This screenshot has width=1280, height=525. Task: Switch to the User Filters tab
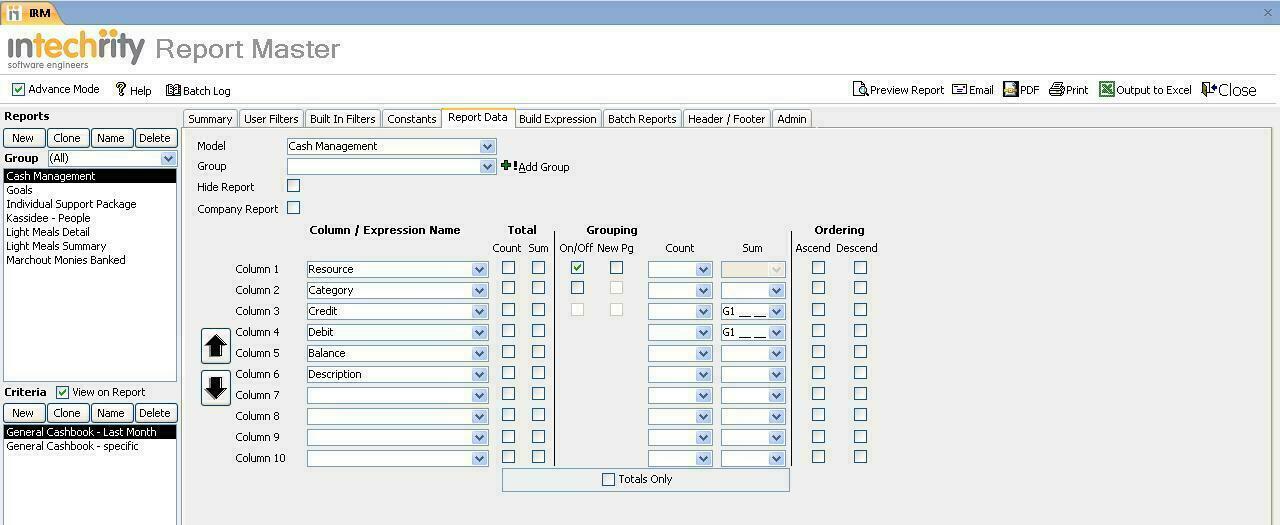pyautogui.click(x=271, y=119)
